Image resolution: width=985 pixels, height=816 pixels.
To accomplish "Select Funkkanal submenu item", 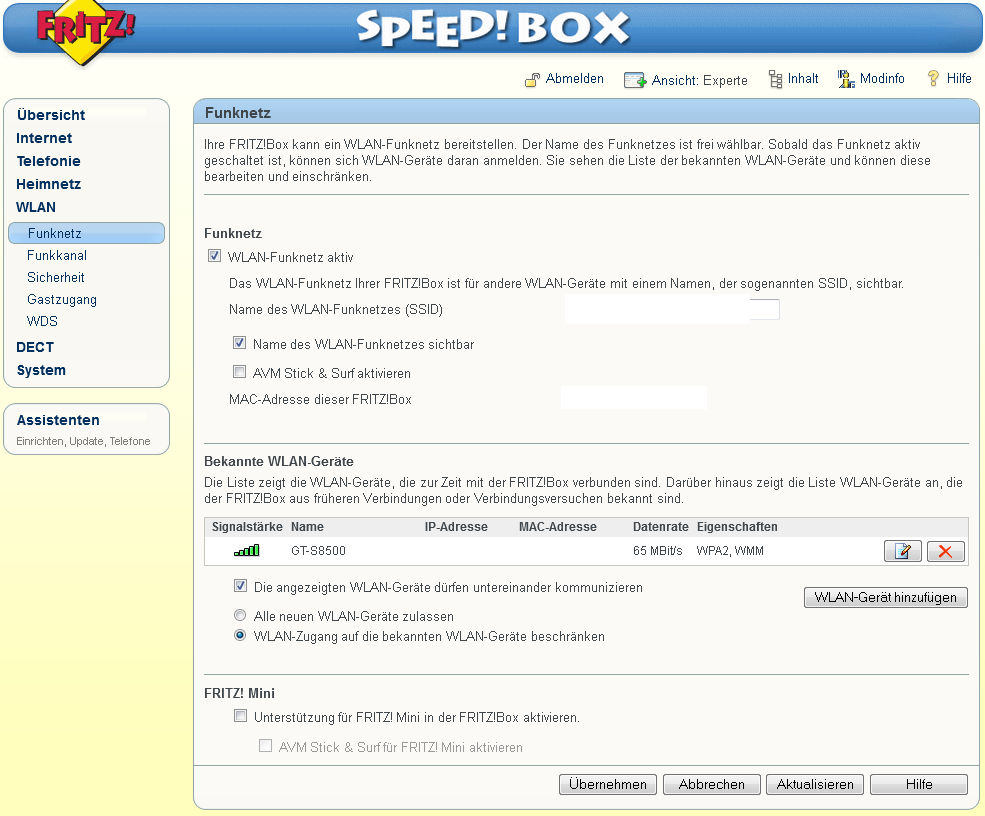I will coord(57,256).
